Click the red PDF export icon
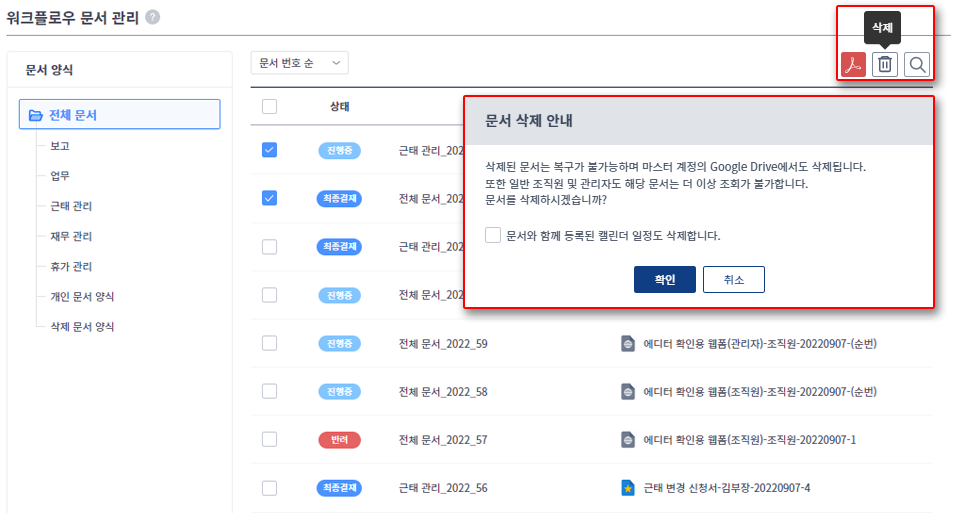Screen dimensions: 960x513 pos(853,64)
